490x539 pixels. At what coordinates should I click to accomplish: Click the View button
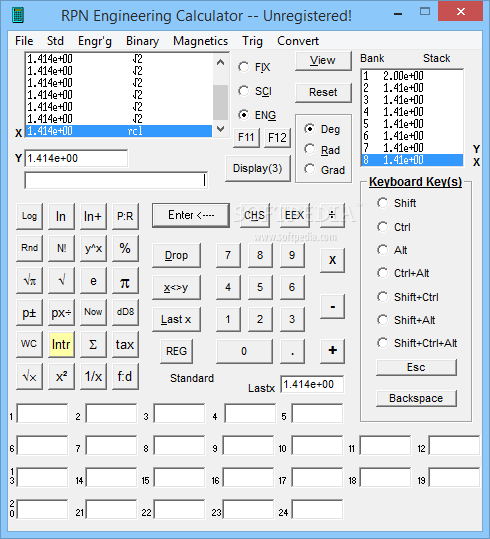(x=323, y=61)
